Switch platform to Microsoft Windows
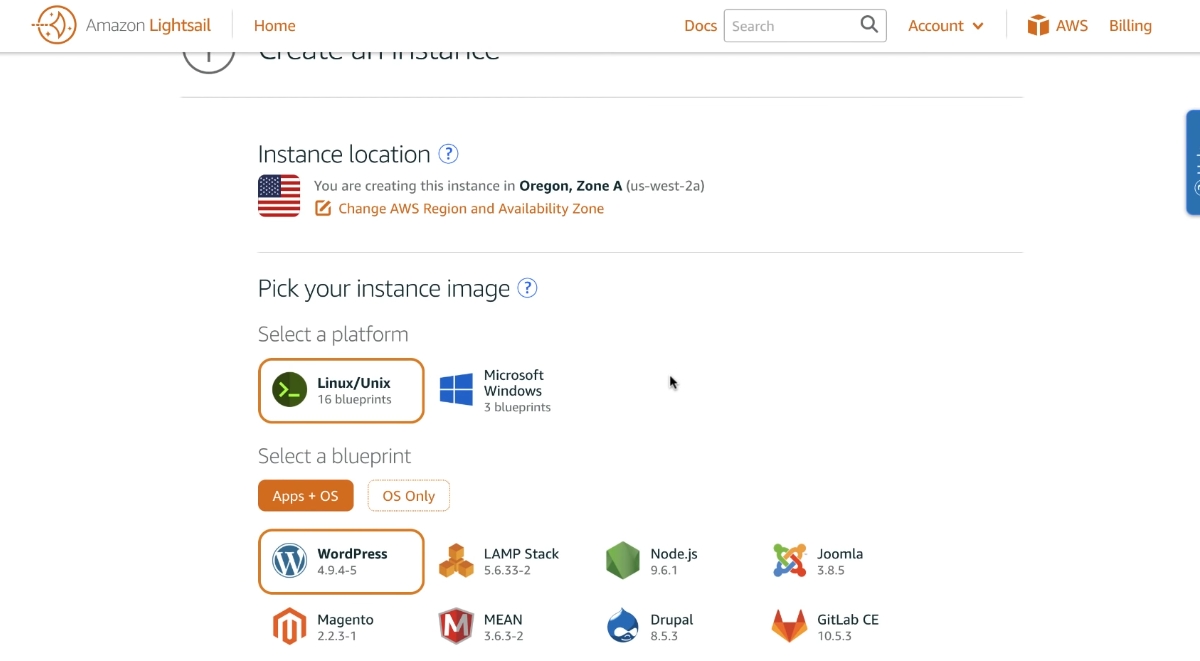 click(x=497, y=391)
